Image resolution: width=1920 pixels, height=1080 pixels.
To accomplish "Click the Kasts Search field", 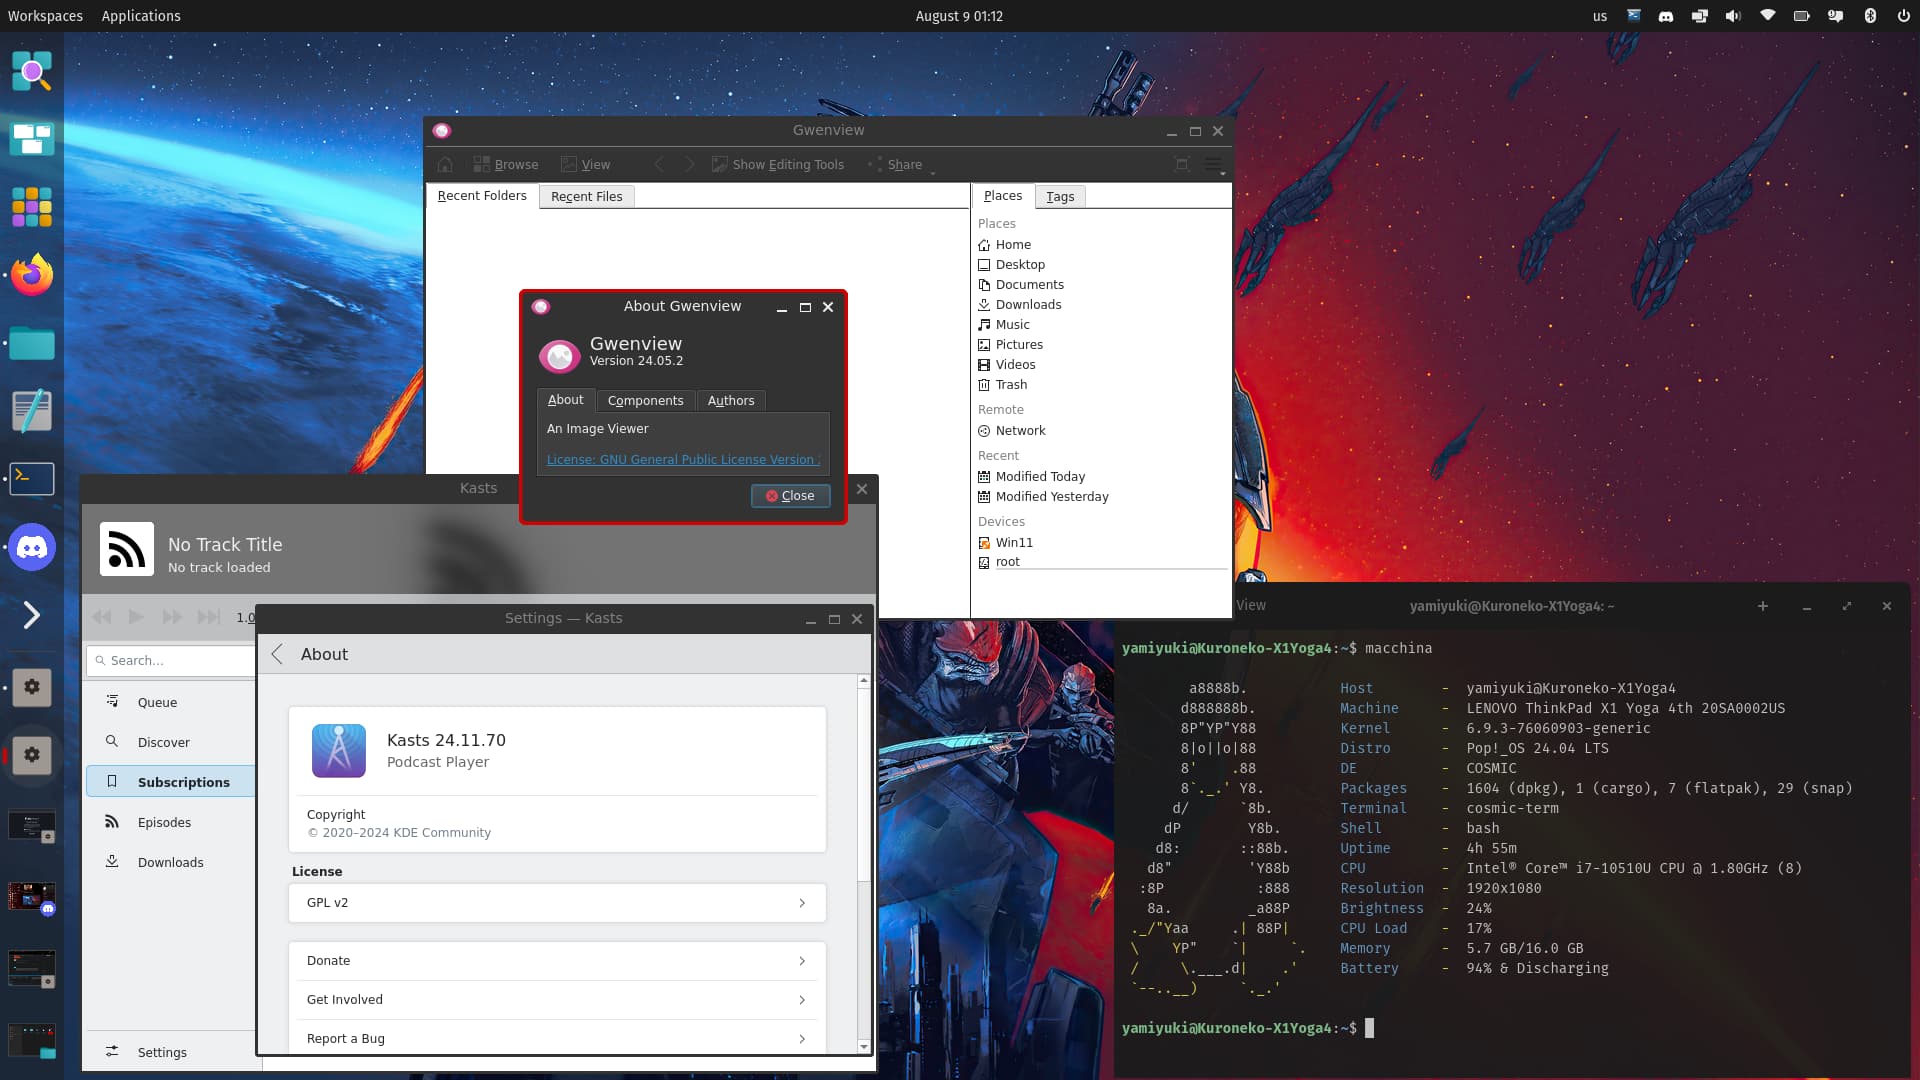I will pos(170,661).
